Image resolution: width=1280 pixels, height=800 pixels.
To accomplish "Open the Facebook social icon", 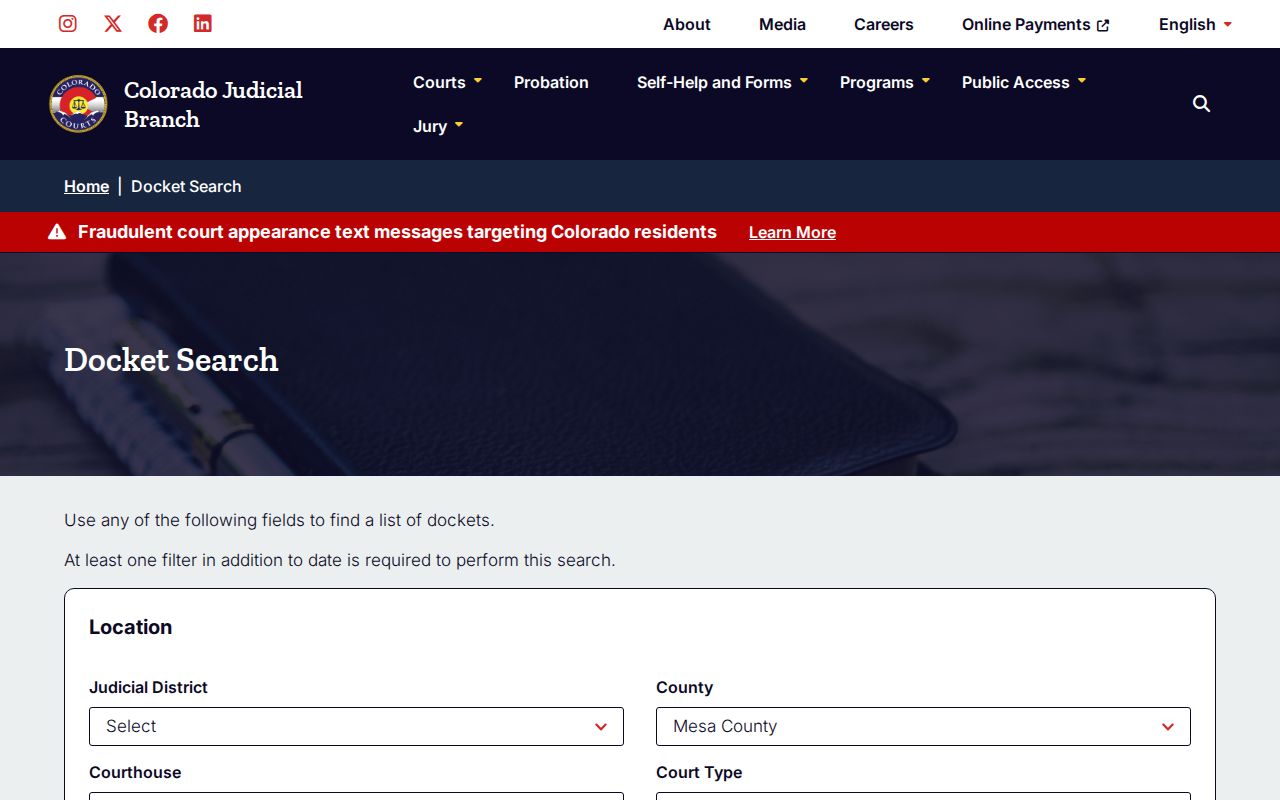I will tap(158, 23).
